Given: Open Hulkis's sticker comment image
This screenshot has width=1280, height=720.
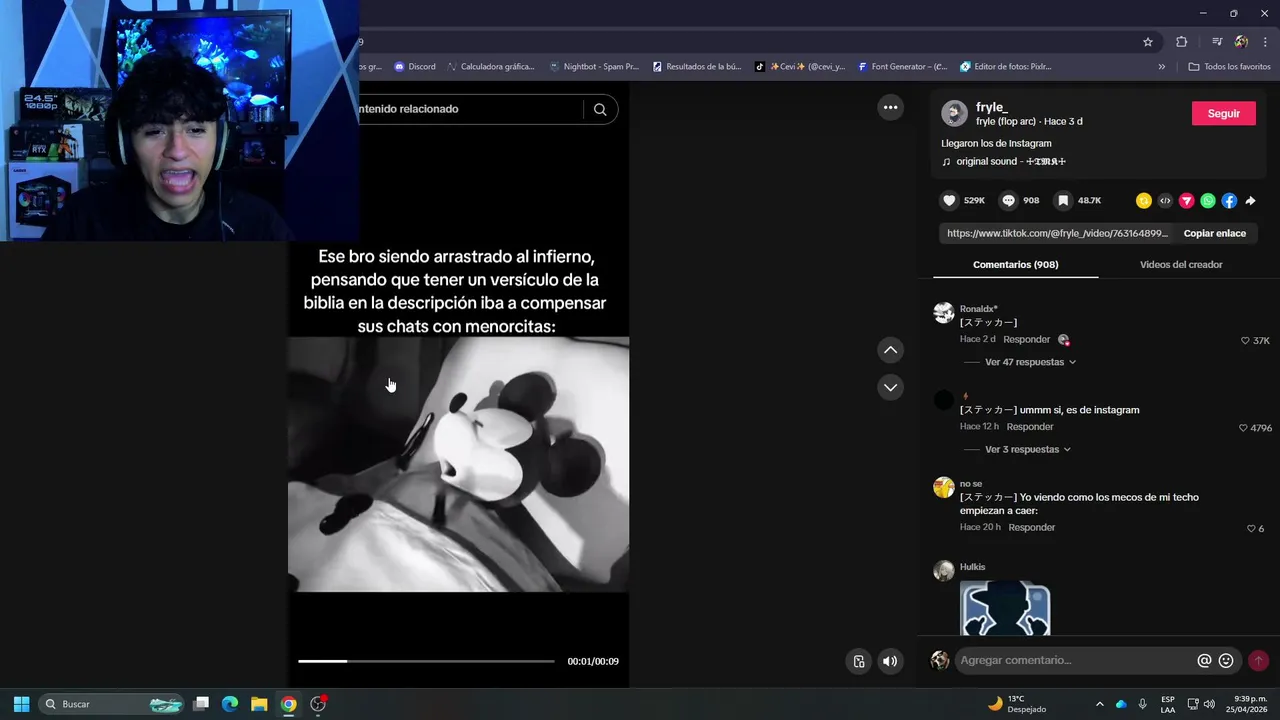Looking at the screenshot, I should pos(1005,608).
